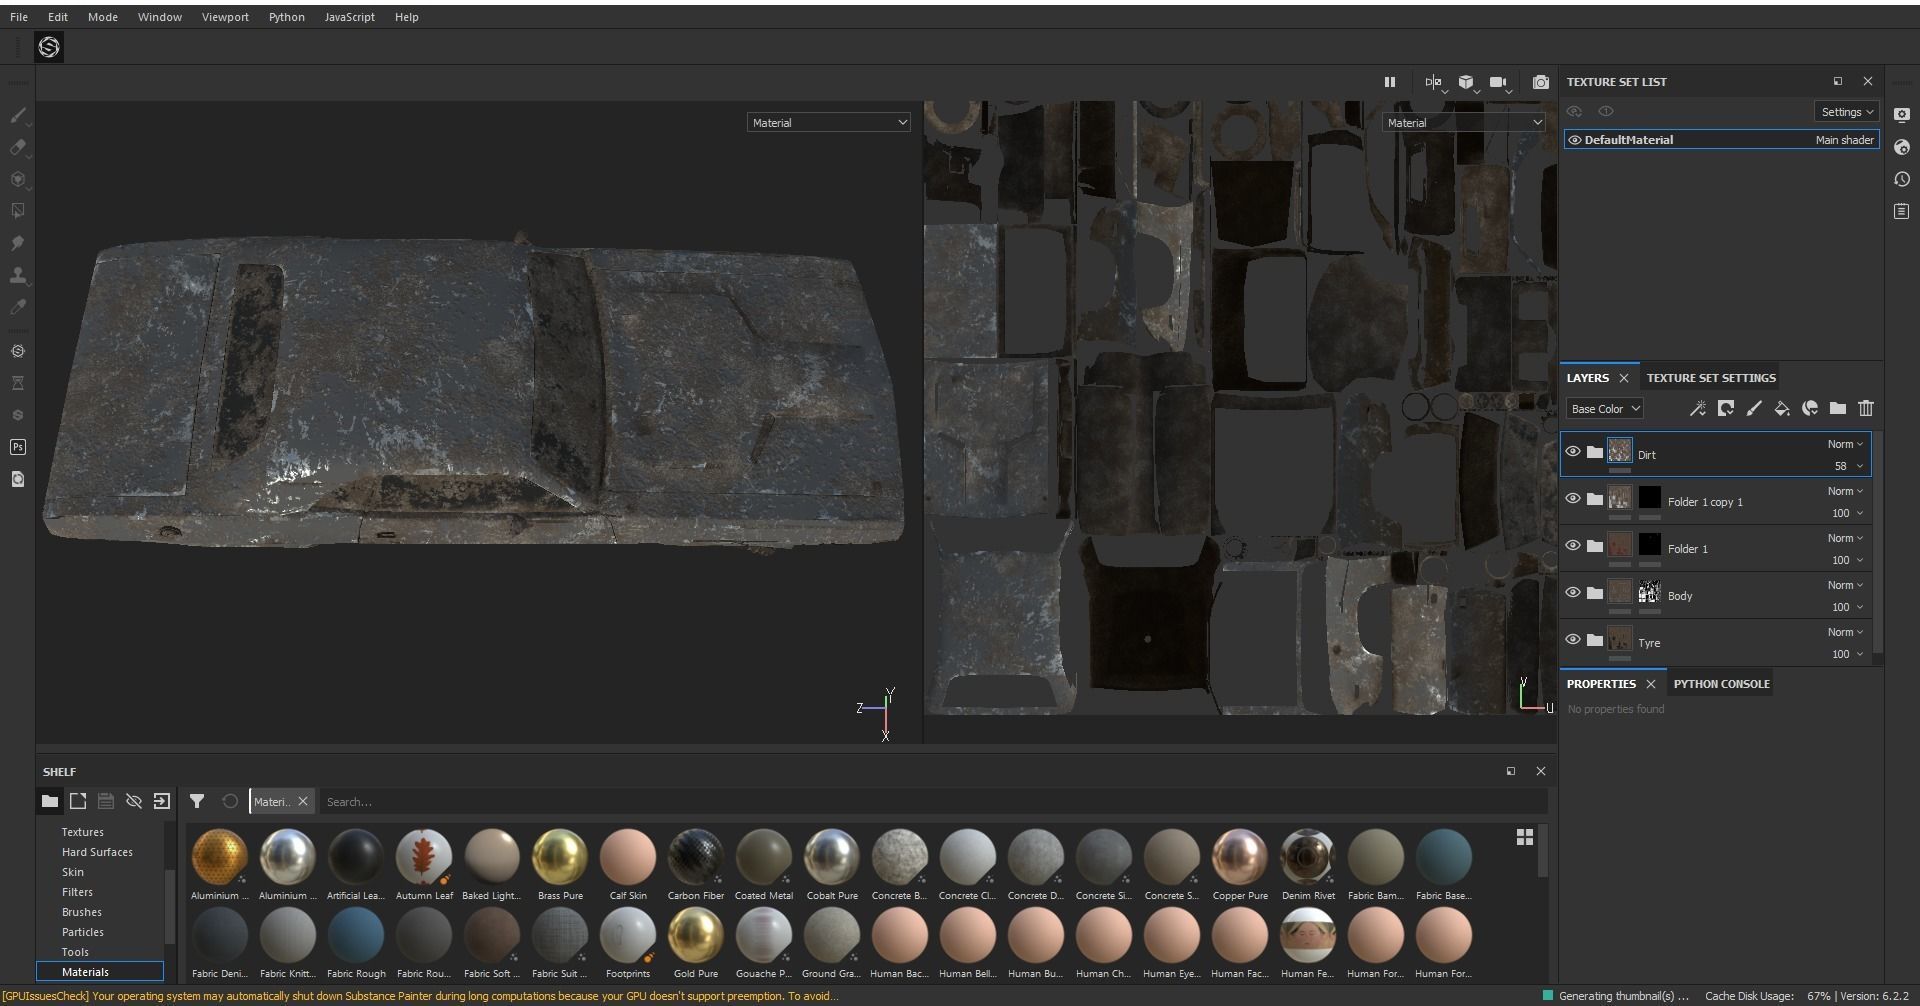Switch to the Texture Set Settings tab
This screenshot has width=1920, height=1006.
(x=1711, y=378)
